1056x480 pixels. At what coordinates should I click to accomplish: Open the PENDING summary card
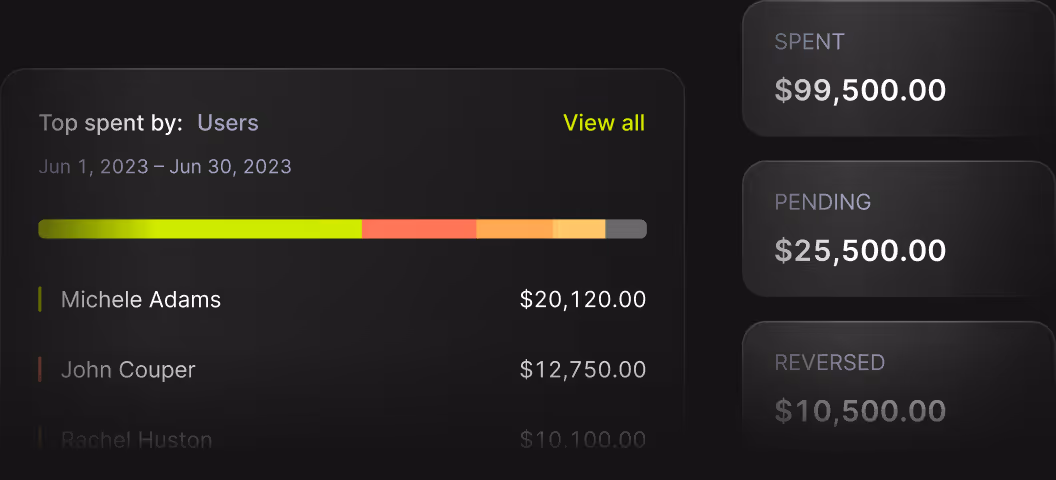coord(899,229)
